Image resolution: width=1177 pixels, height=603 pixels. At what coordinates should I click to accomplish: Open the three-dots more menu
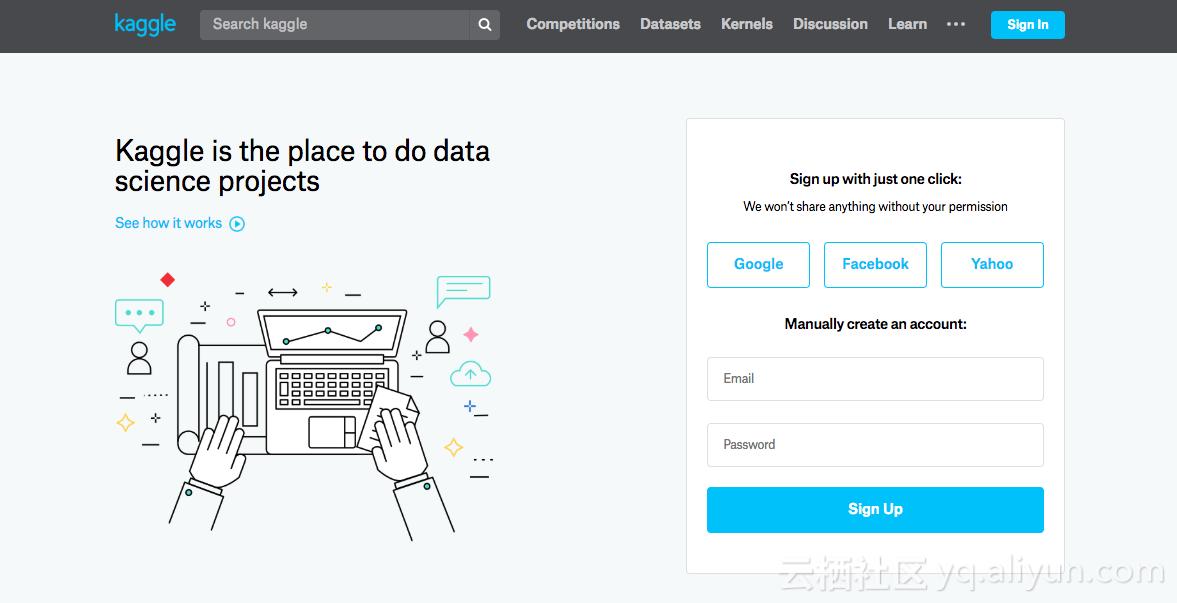[x=956, y=24]
